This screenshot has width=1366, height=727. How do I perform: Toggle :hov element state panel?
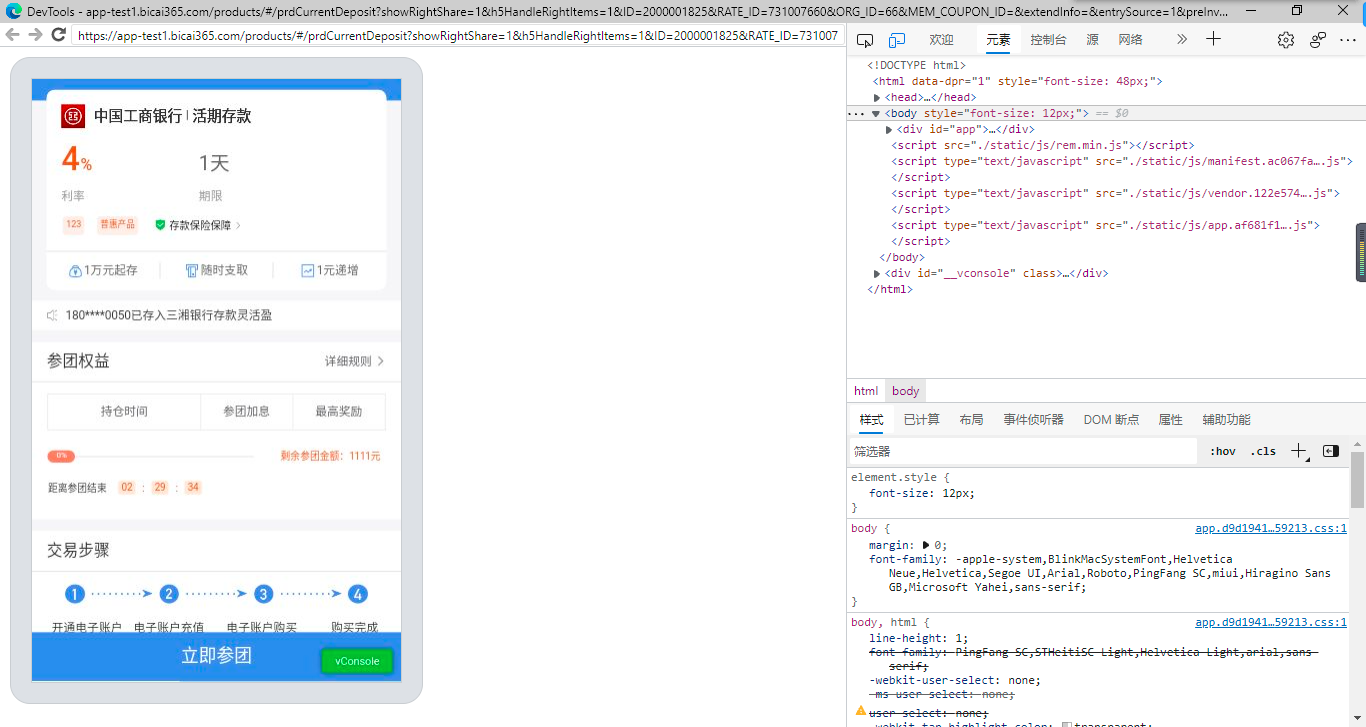tap(1223, 451)
